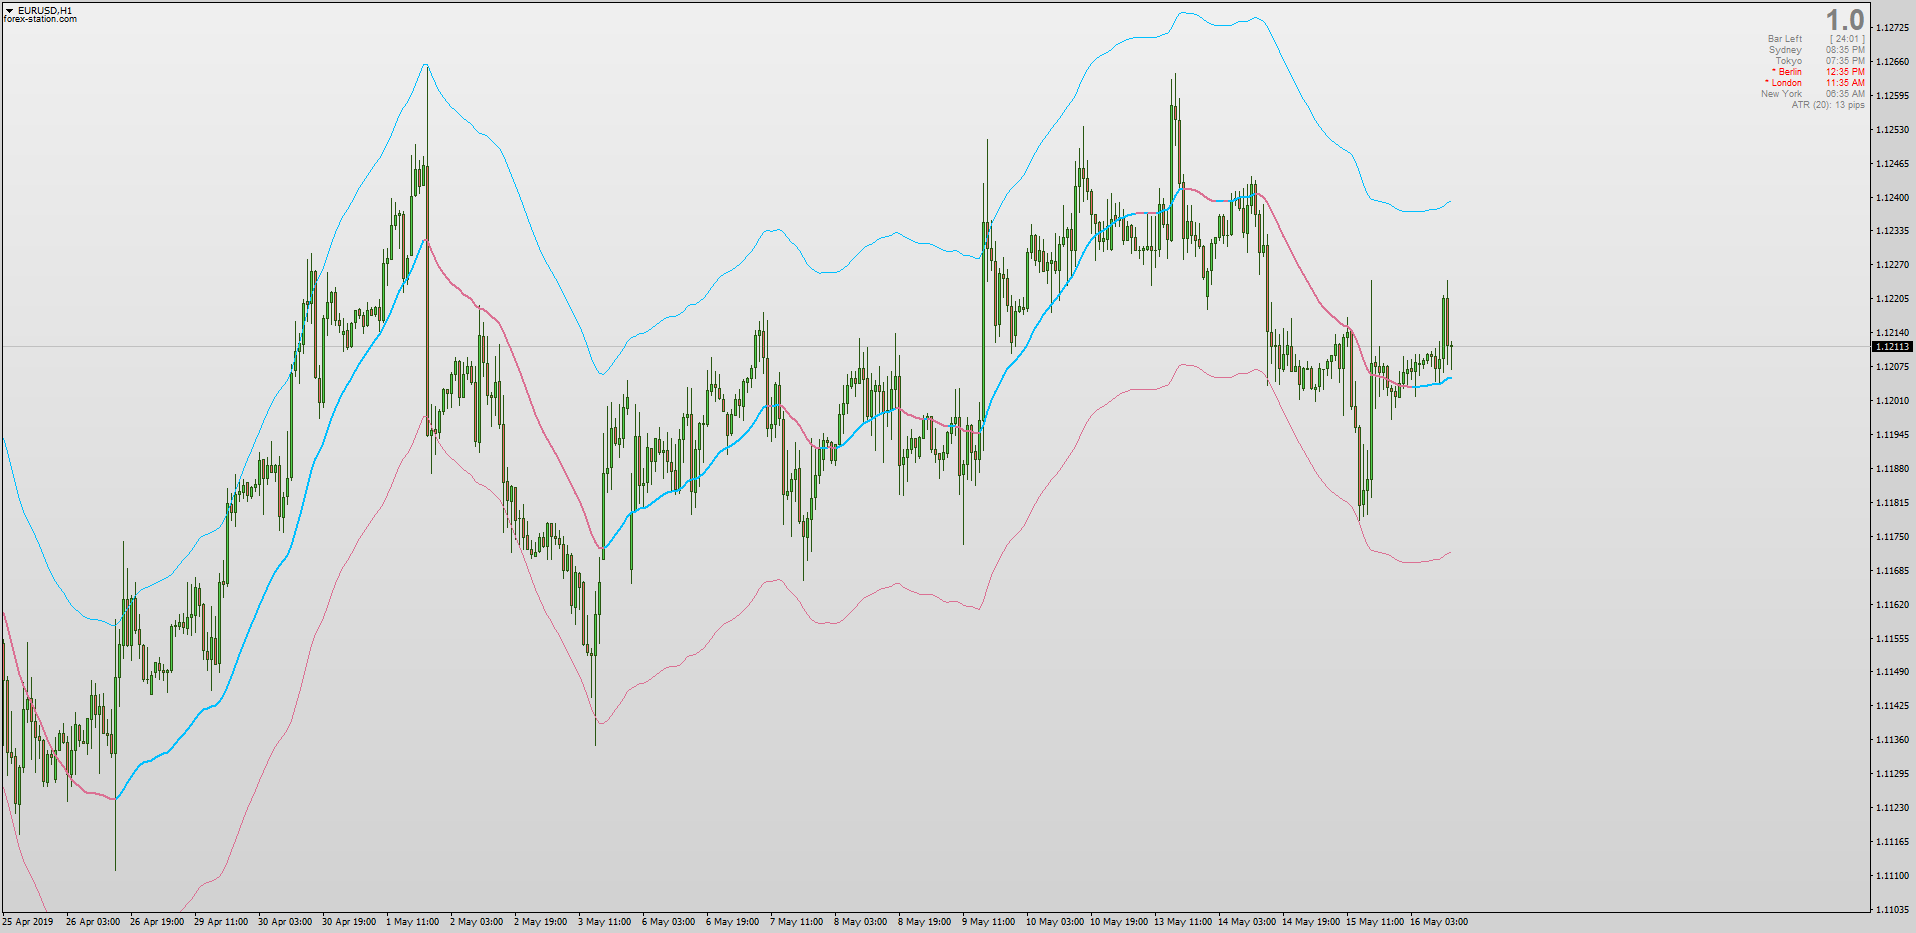Click the 1.11100 price axis label
1916x933 pixels.
(1893, 876)
